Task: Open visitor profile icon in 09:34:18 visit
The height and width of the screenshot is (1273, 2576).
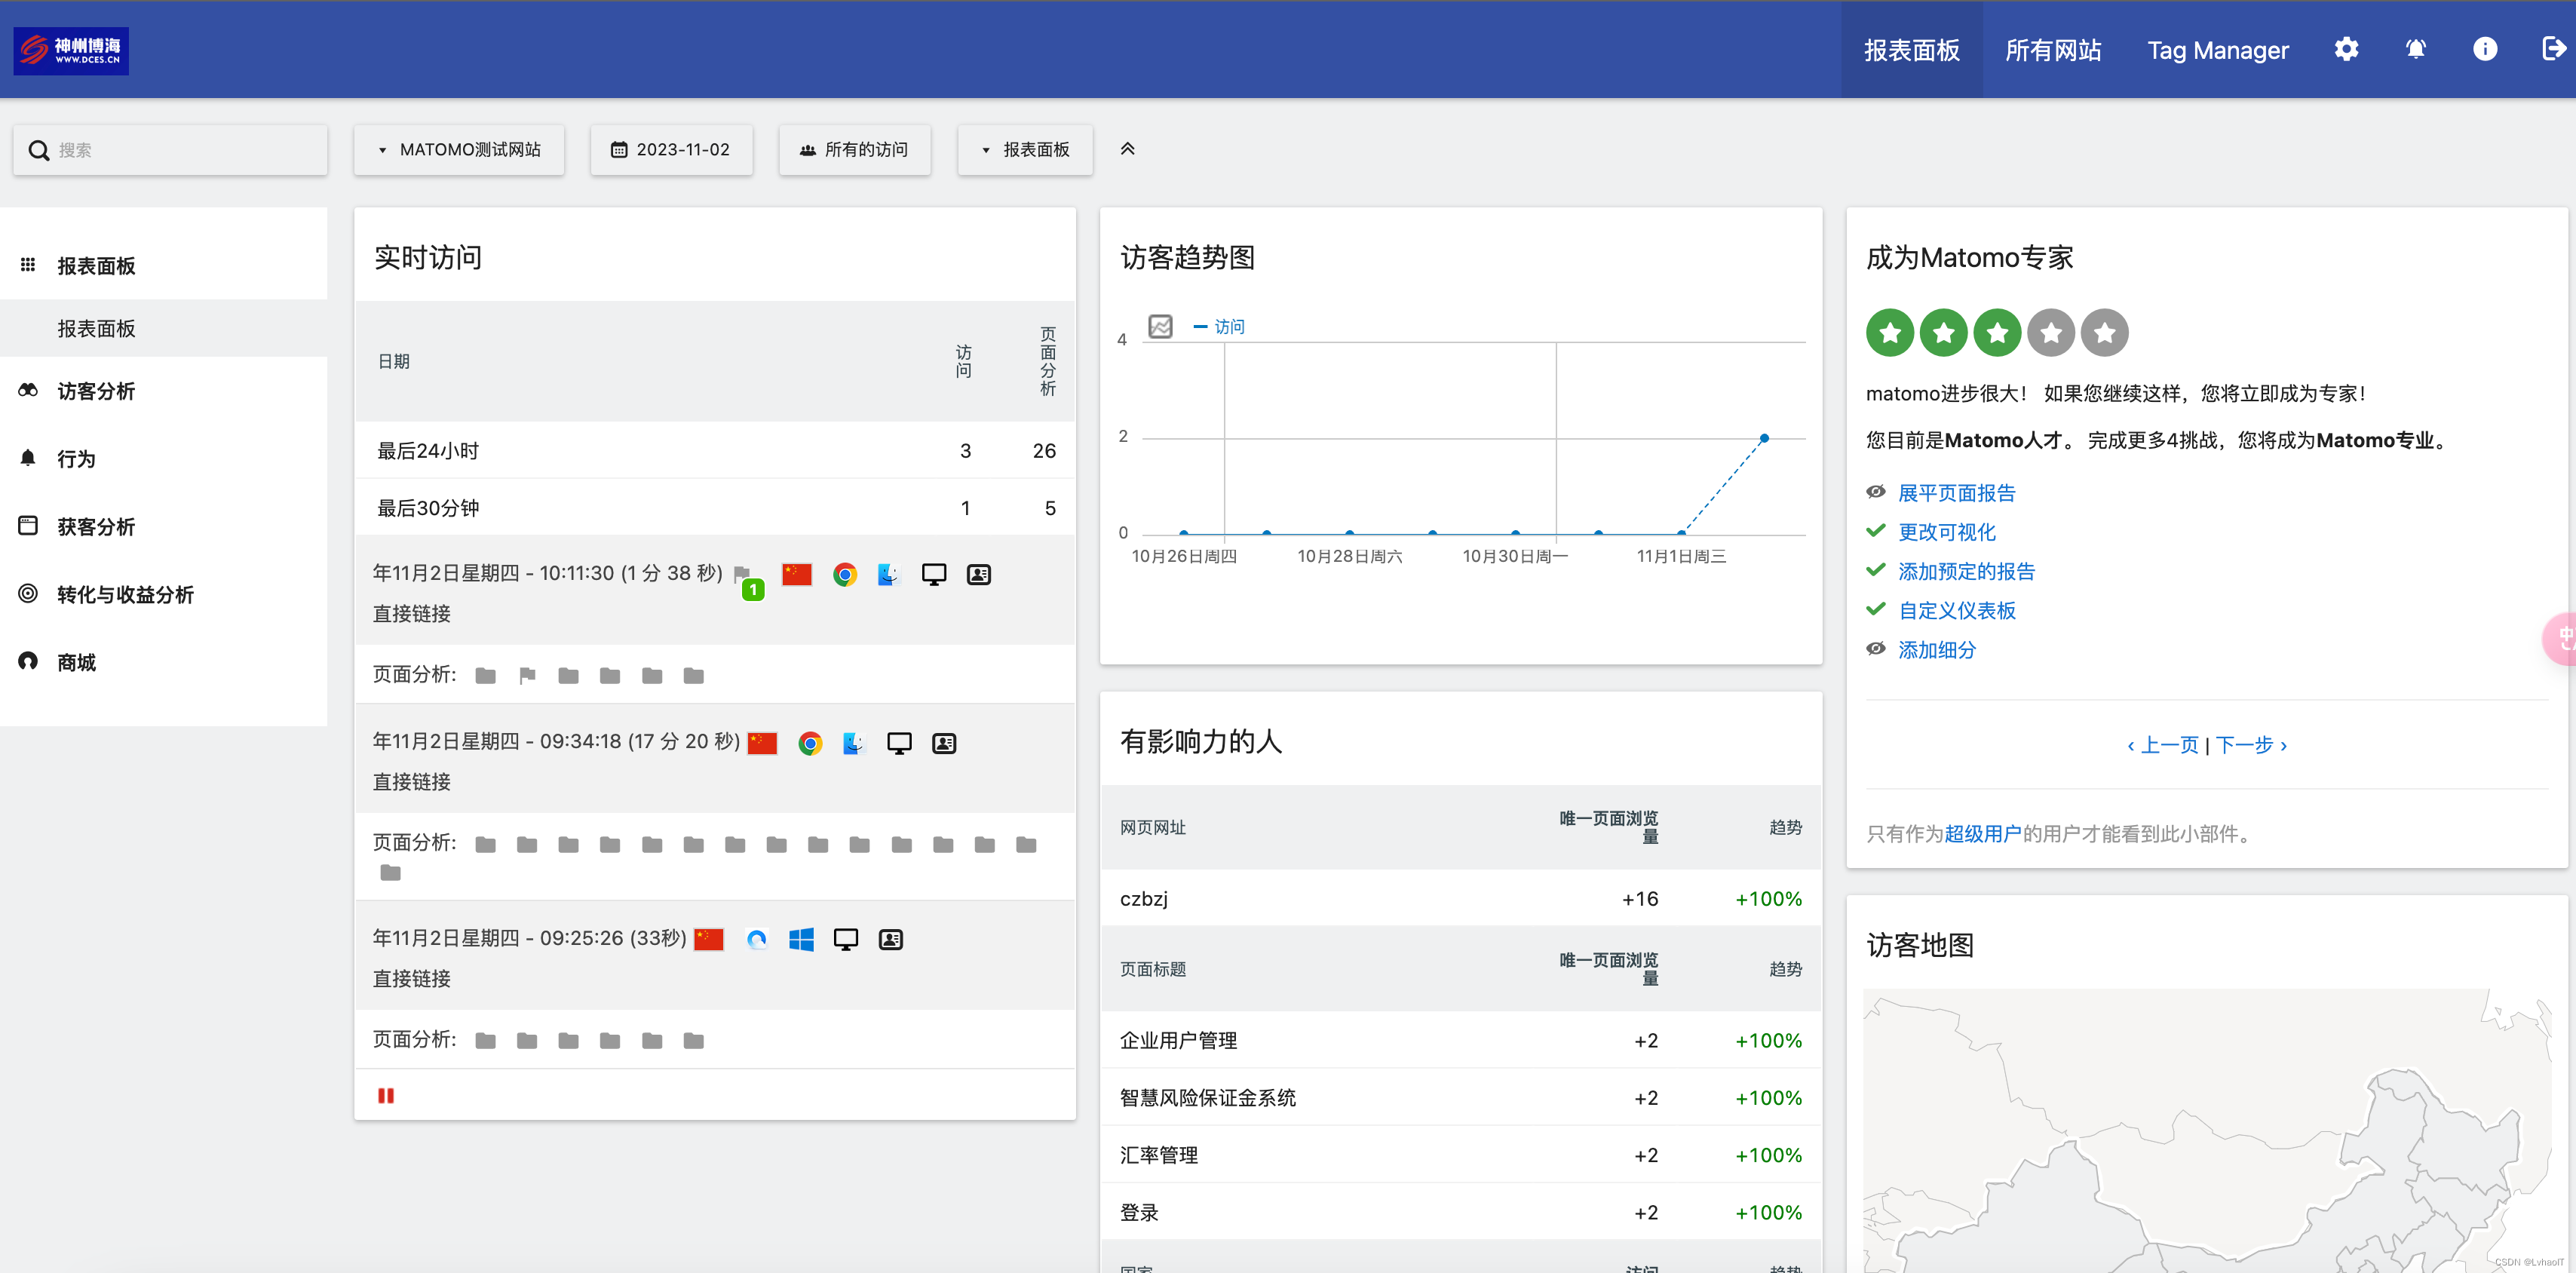Action: pyautogui.click(x=944, y=743)
